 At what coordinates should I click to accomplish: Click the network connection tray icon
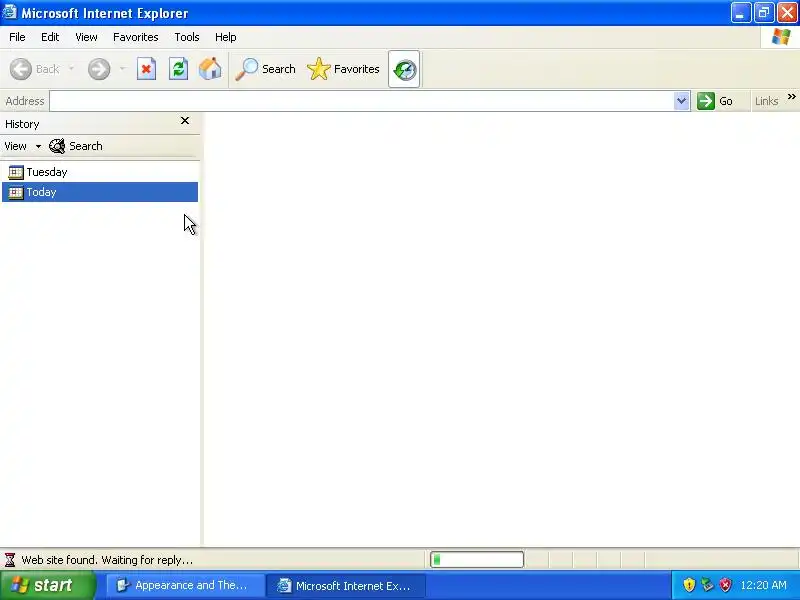click(x=707, y=585)
